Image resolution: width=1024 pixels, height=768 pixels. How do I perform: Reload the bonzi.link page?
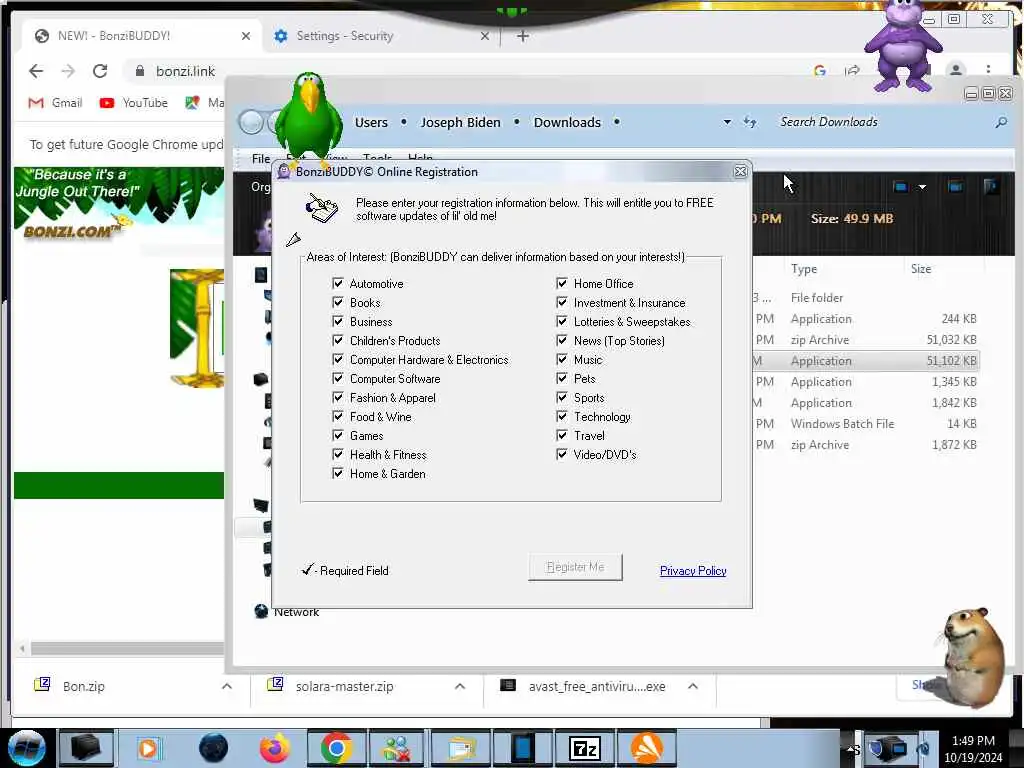coord(100,71)
